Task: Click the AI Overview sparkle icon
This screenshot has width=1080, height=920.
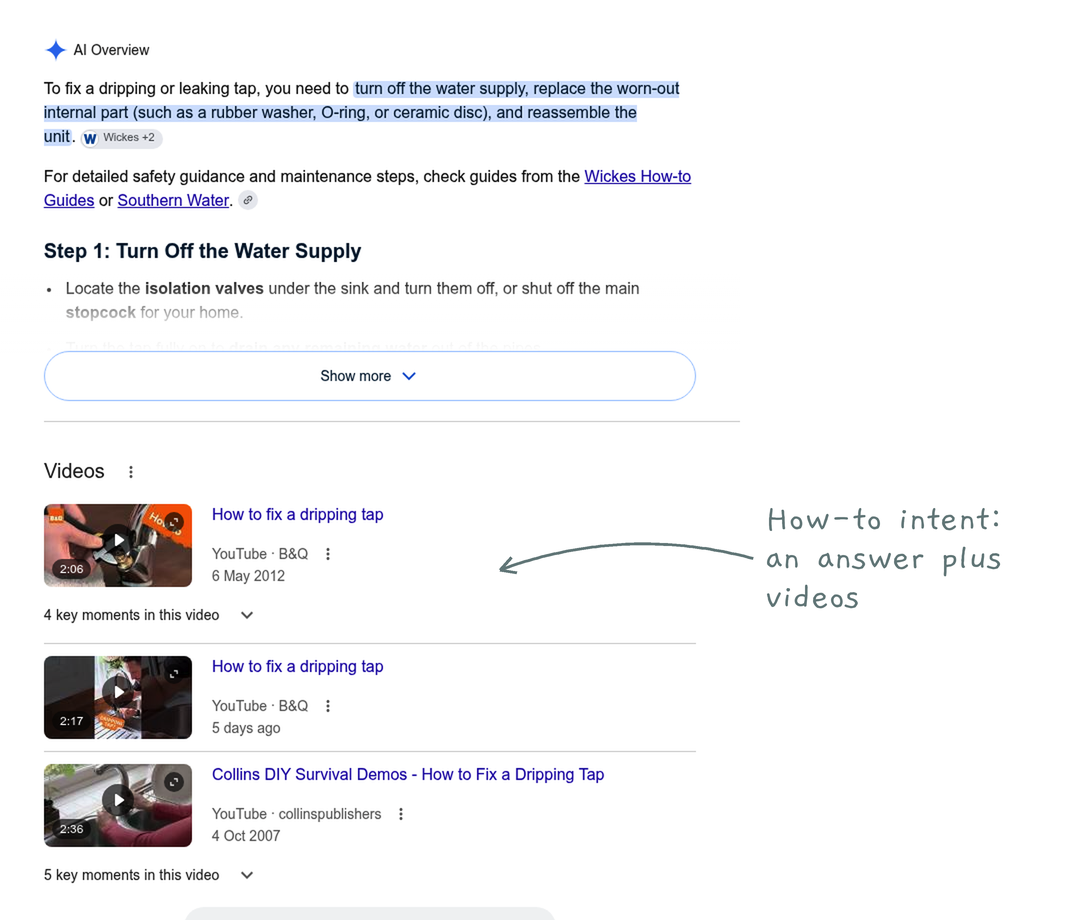Action: 55,50
